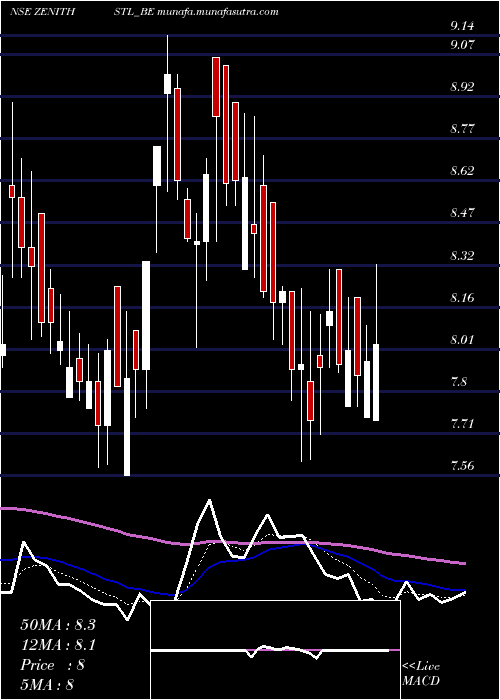This screenshot has height=700, width=500.
Task: Click the NSE ZENITH STL_BE chart title
Action: click(144, 11)
